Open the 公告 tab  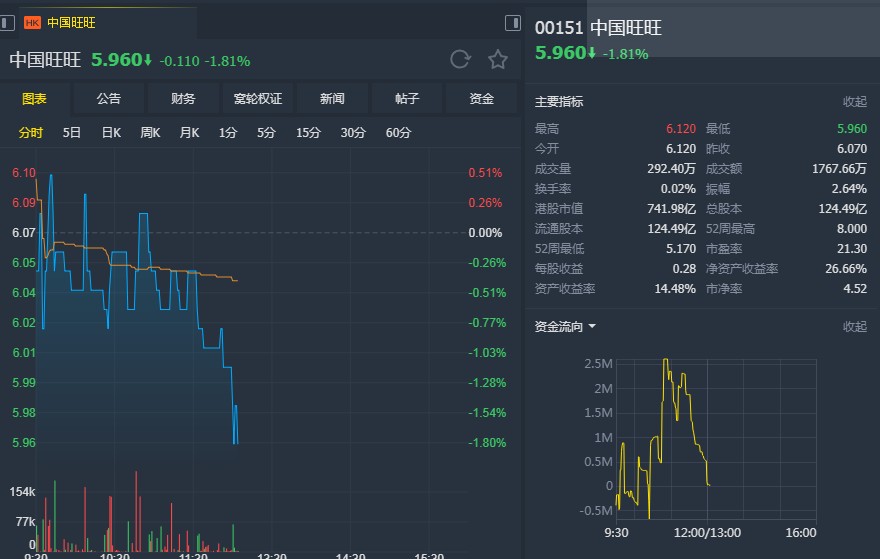108,99
